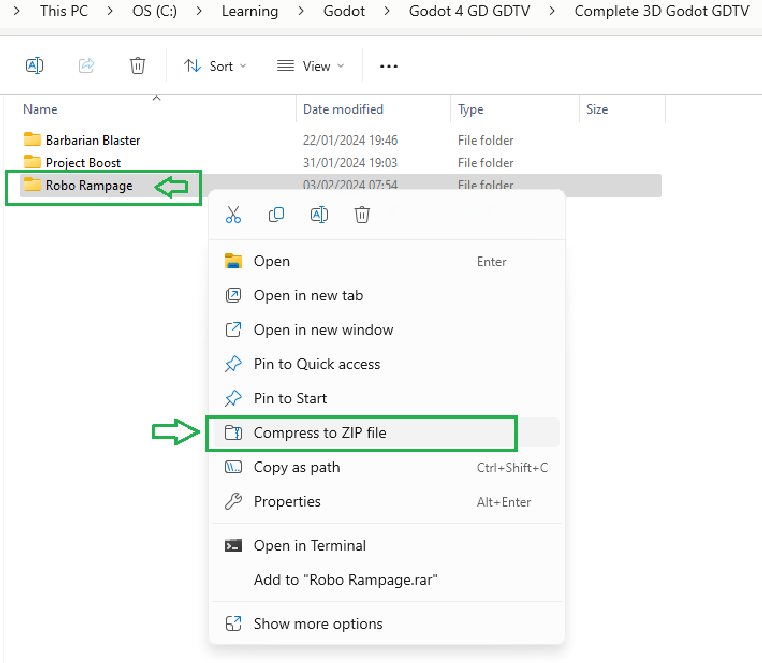Screen dimensions: 762x663
Task: Expand the chevron before This PC
Action: tap(17, 11)
